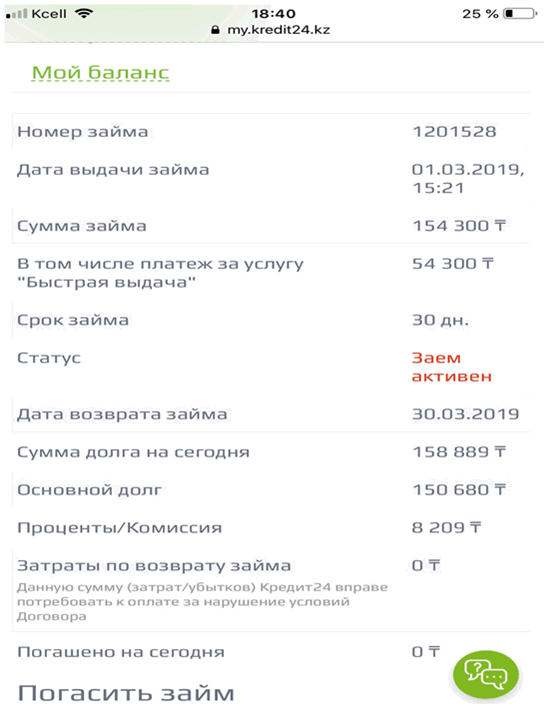
Task: Tap loan number 1201528
Action: coord(454,132)
